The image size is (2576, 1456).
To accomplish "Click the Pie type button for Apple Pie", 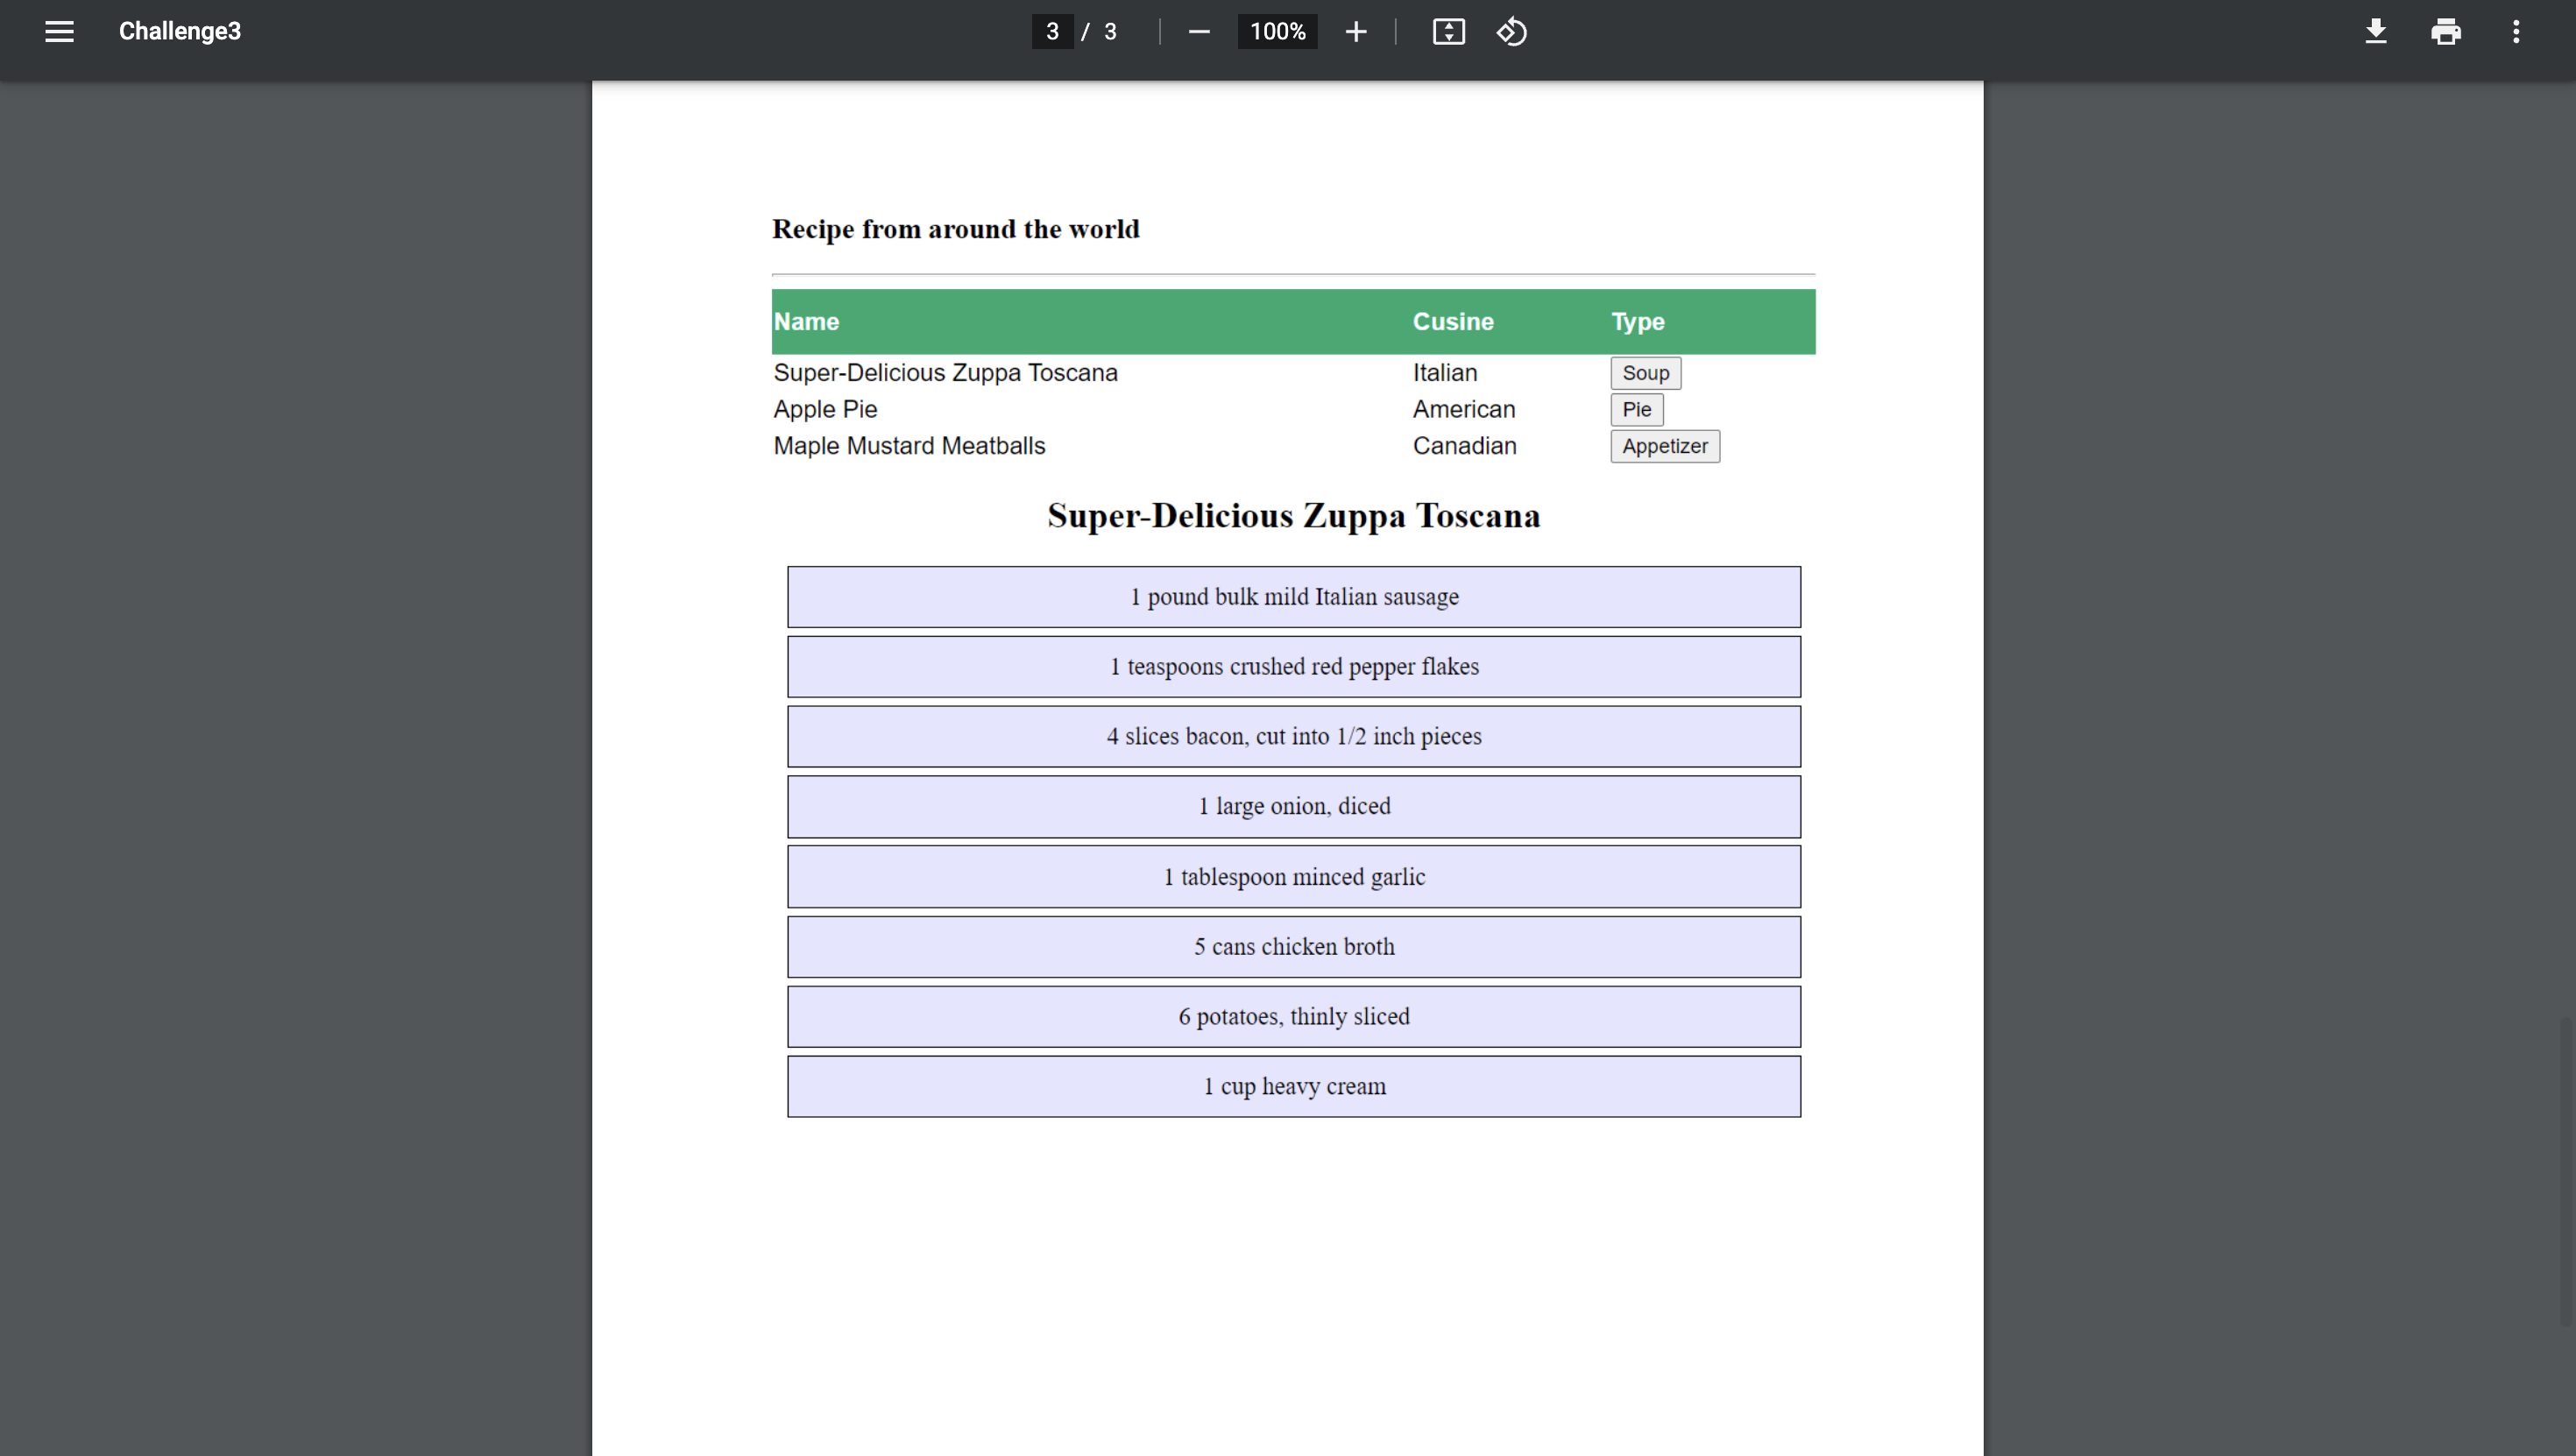I will [1635, 408].
